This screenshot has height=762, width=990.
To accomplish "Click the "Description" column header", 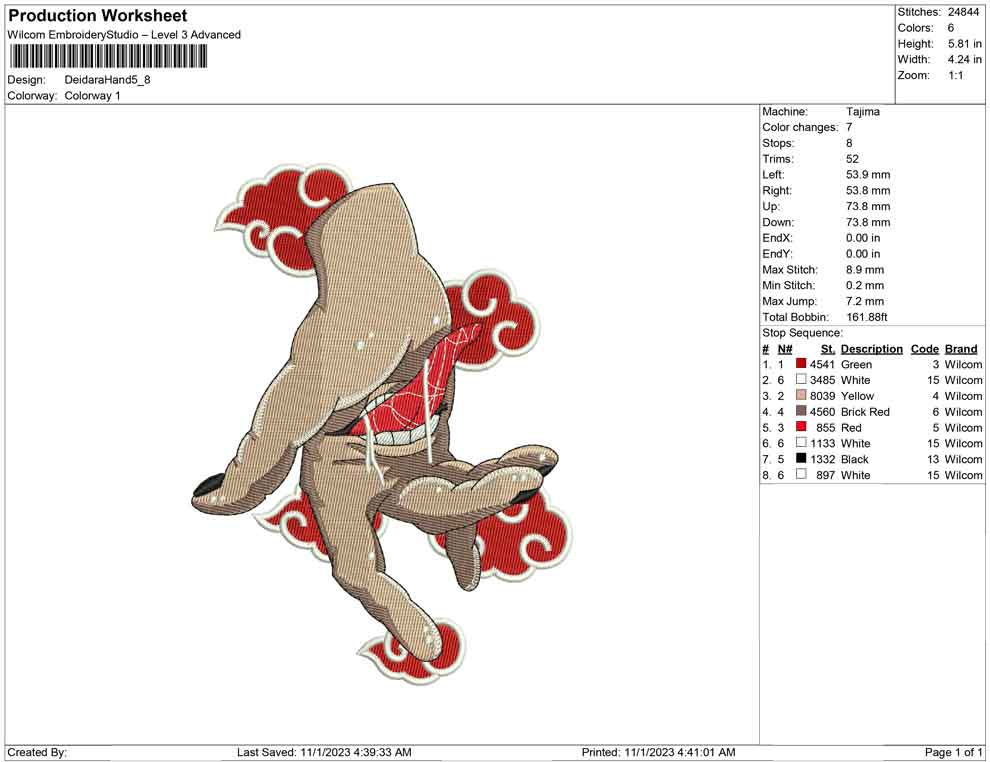I will pyautogui.click(x=872, y=349).
